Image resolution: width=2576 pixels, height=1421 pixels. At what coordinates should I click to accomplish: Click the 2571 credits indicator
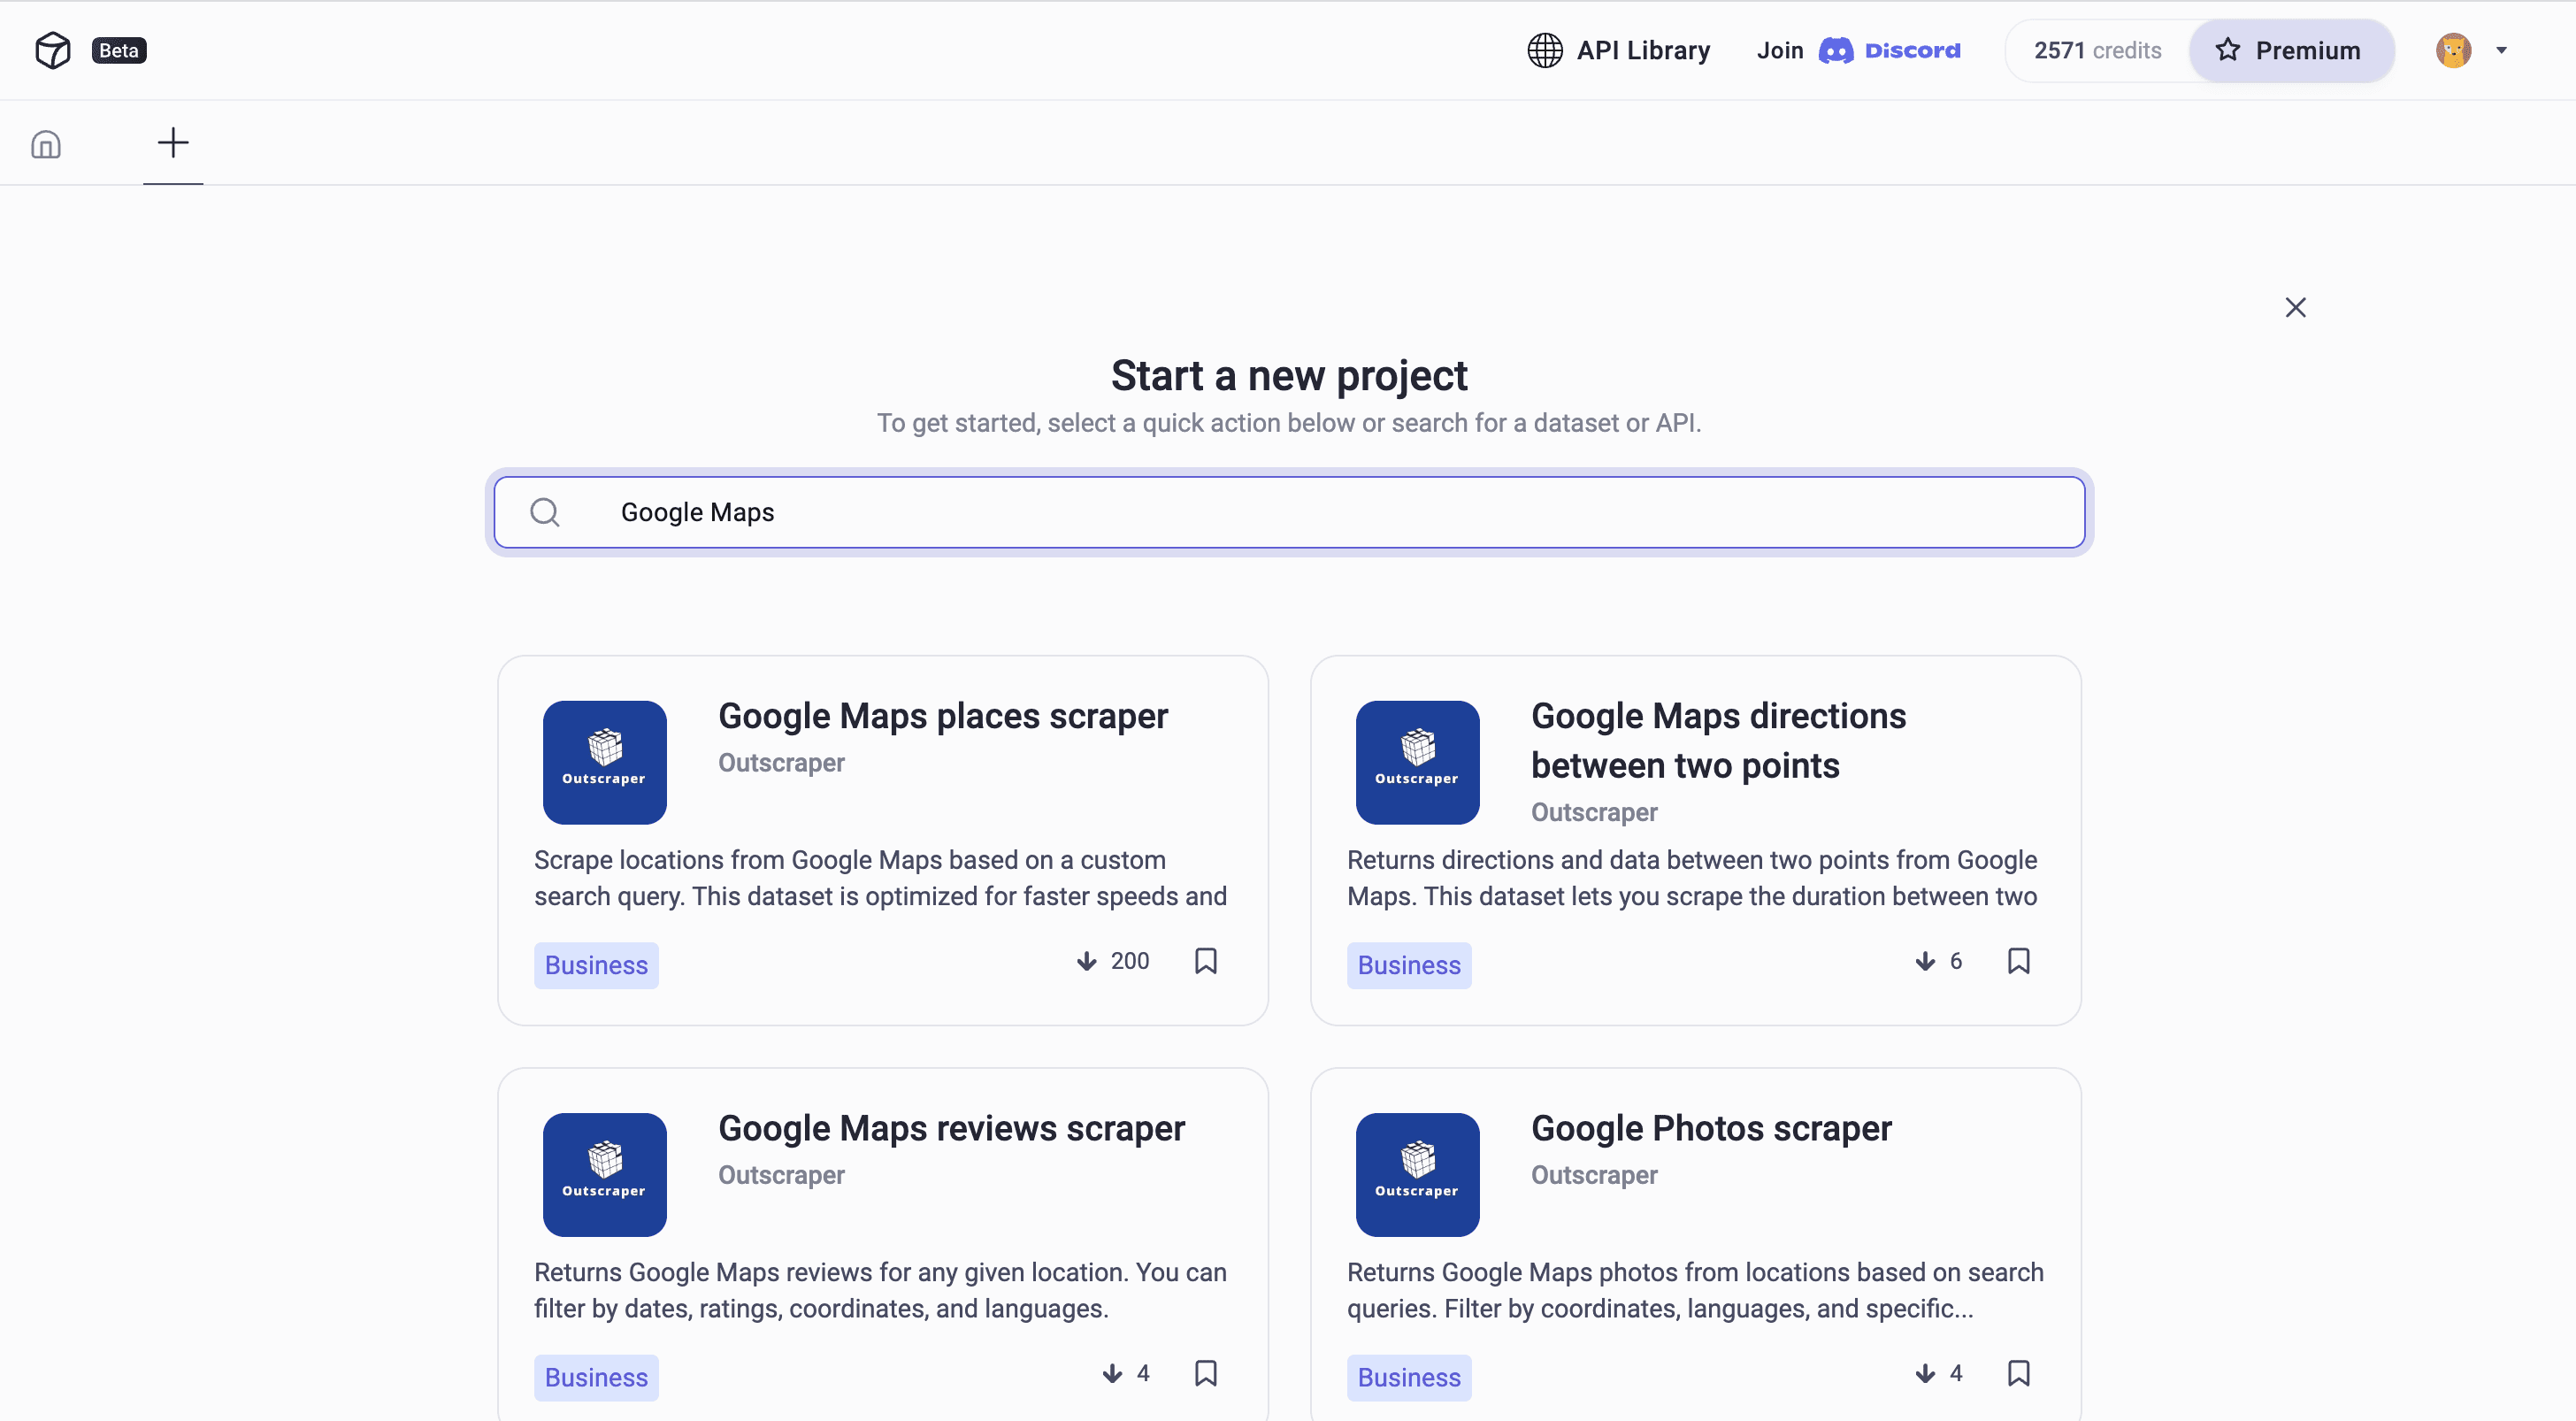(x=2097, y=50)
